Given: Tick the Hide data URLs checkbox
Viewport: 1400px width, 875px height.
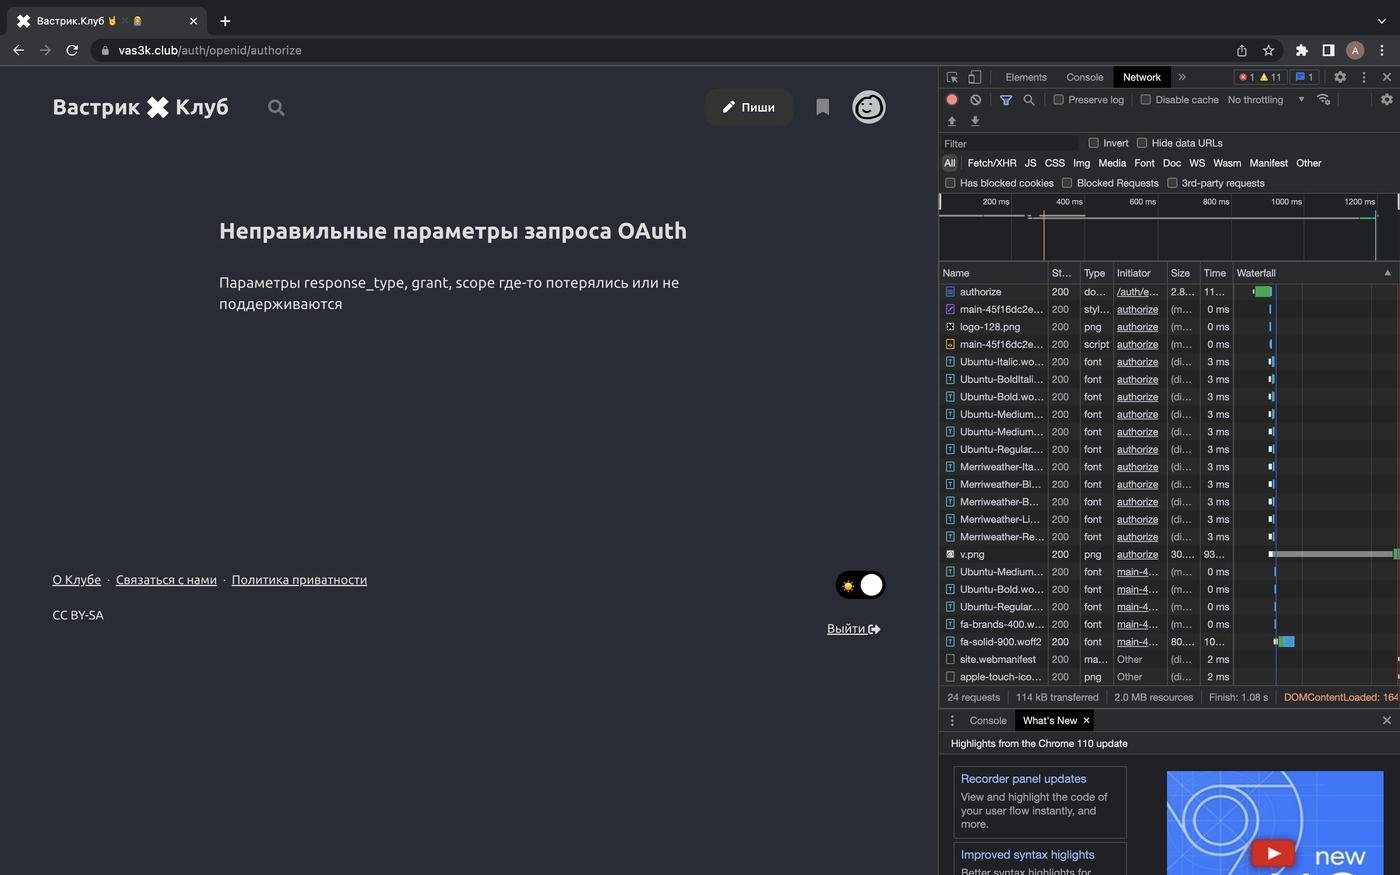Looking at the screenshot, I should (x=1141, y=143).
